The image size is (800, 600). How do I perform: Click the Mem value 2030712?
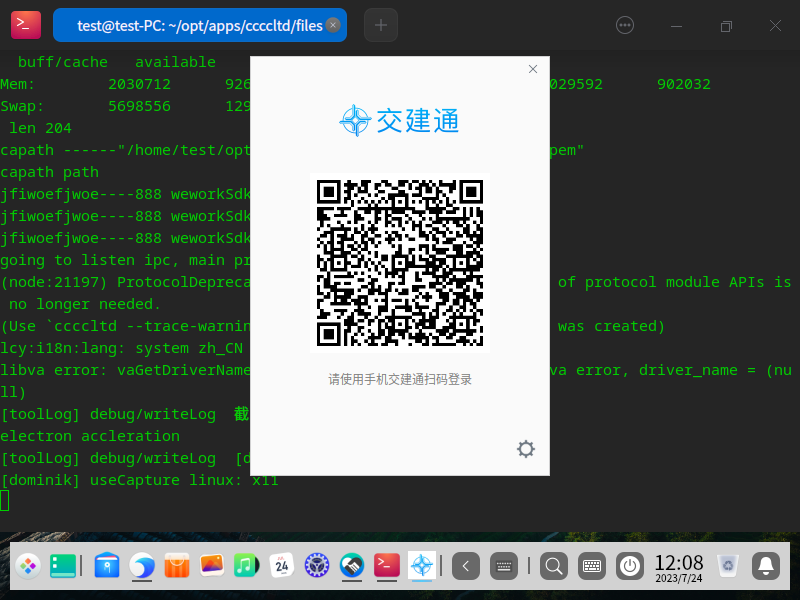pos(139,84)
